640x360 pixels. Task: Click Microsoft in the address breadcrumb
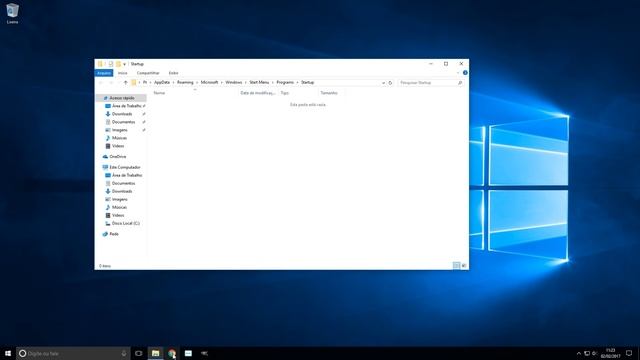pyautogui.click(x=209, y=82)
